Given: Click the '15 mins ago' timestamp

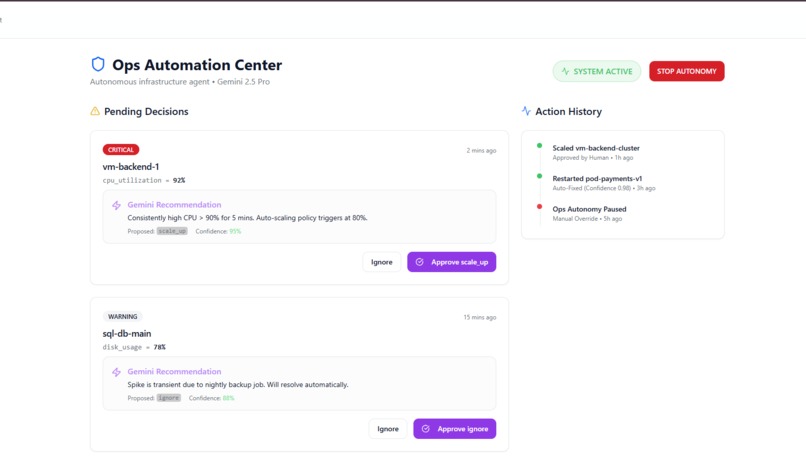Looking at the screenshot, I should (480, 317).
